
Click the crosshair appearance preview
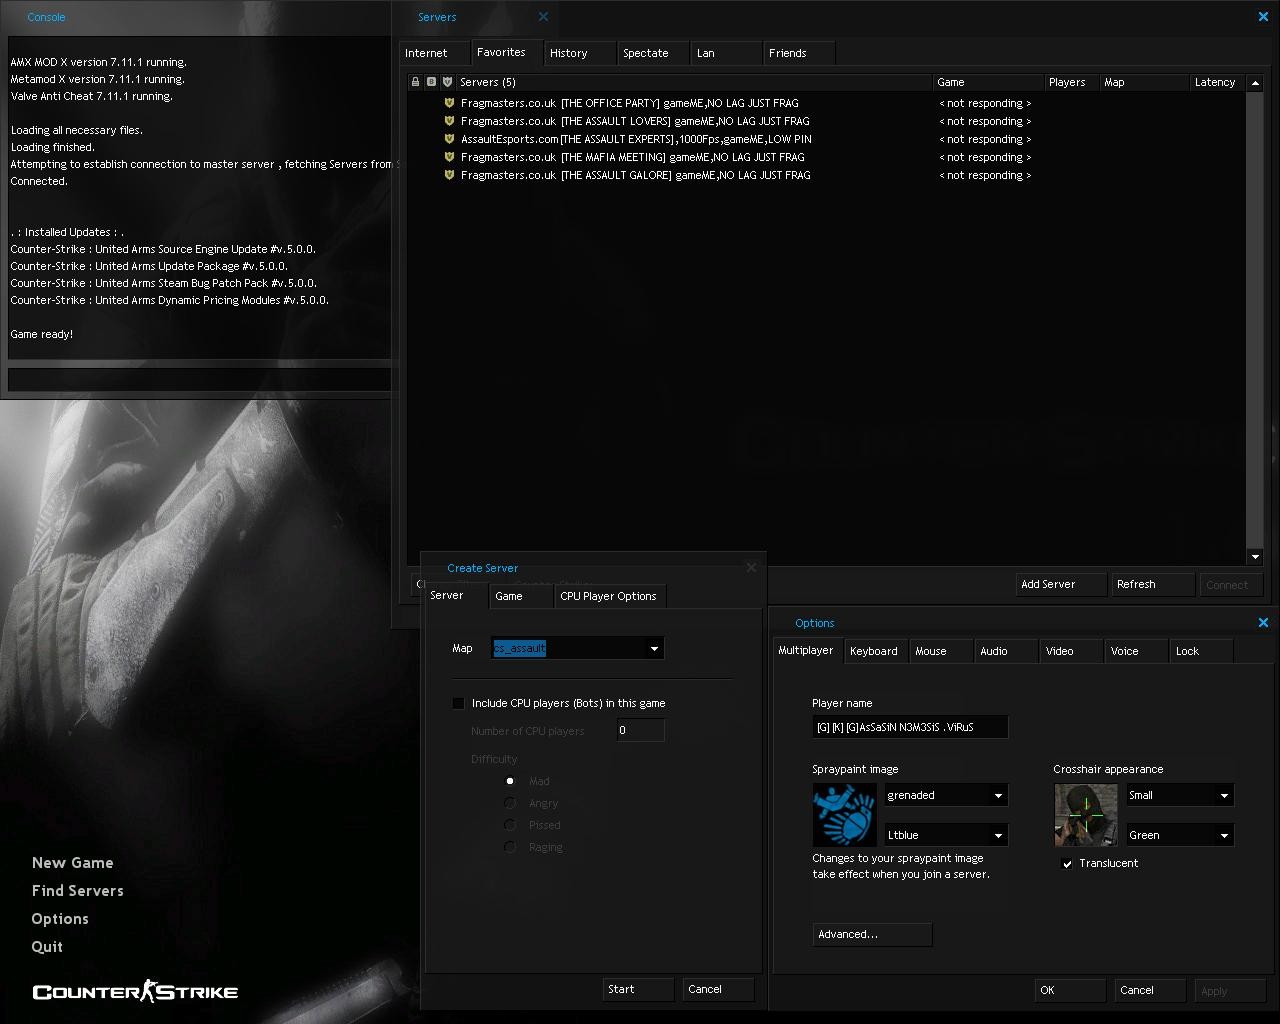point(1085,815)
